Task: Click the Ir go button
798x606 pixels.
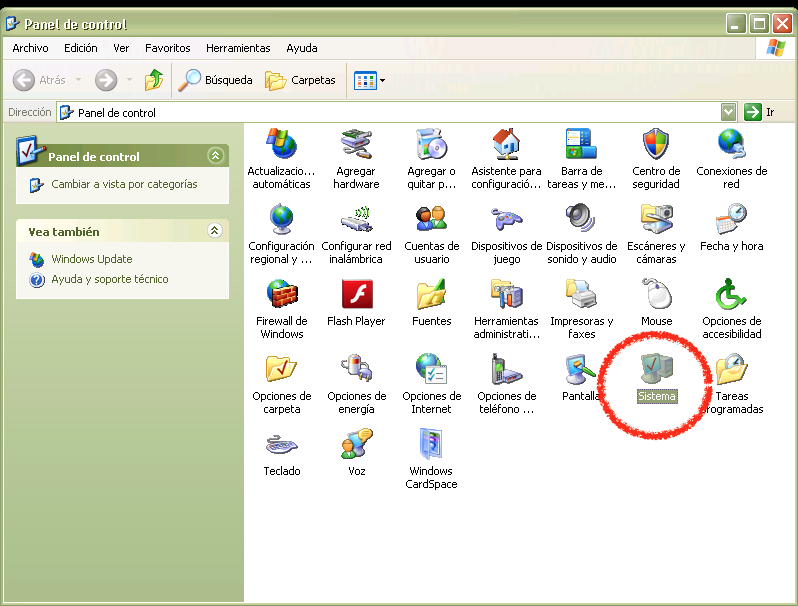Action: (x=759, y=112)
